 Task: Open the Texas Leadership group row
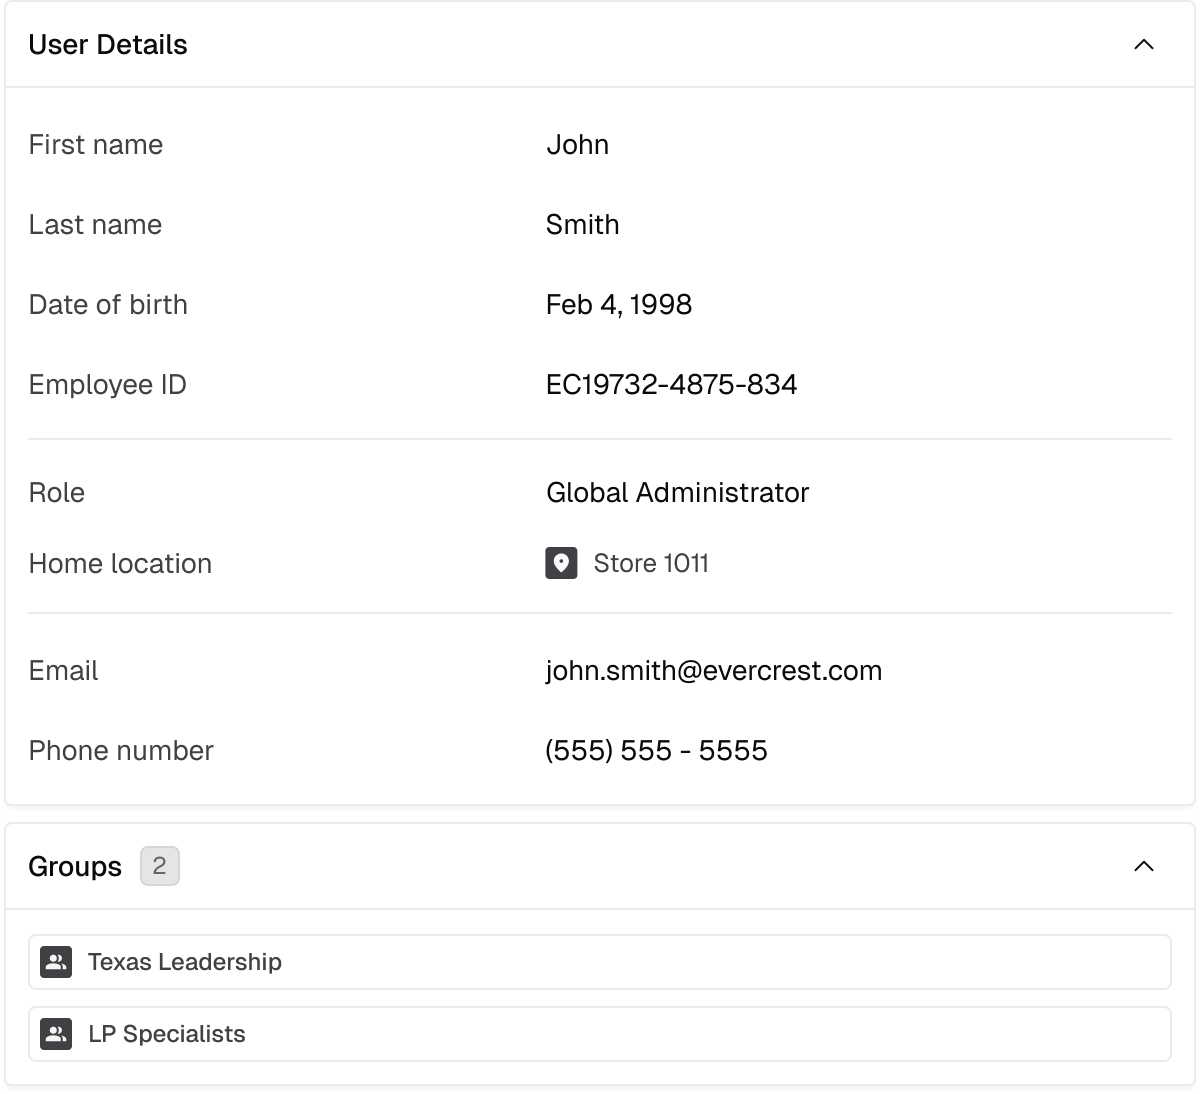600,962
